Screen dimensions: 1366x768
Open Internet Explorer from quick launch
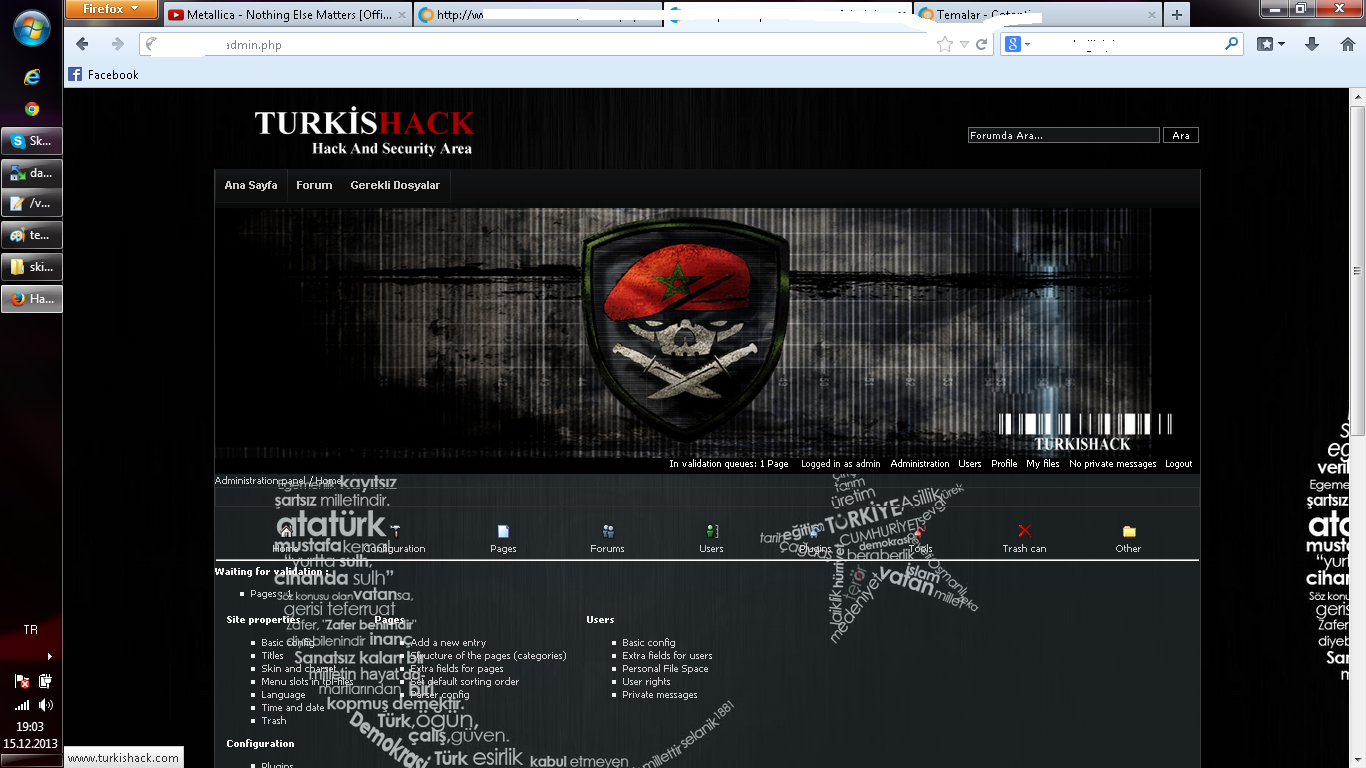point(32,77)
